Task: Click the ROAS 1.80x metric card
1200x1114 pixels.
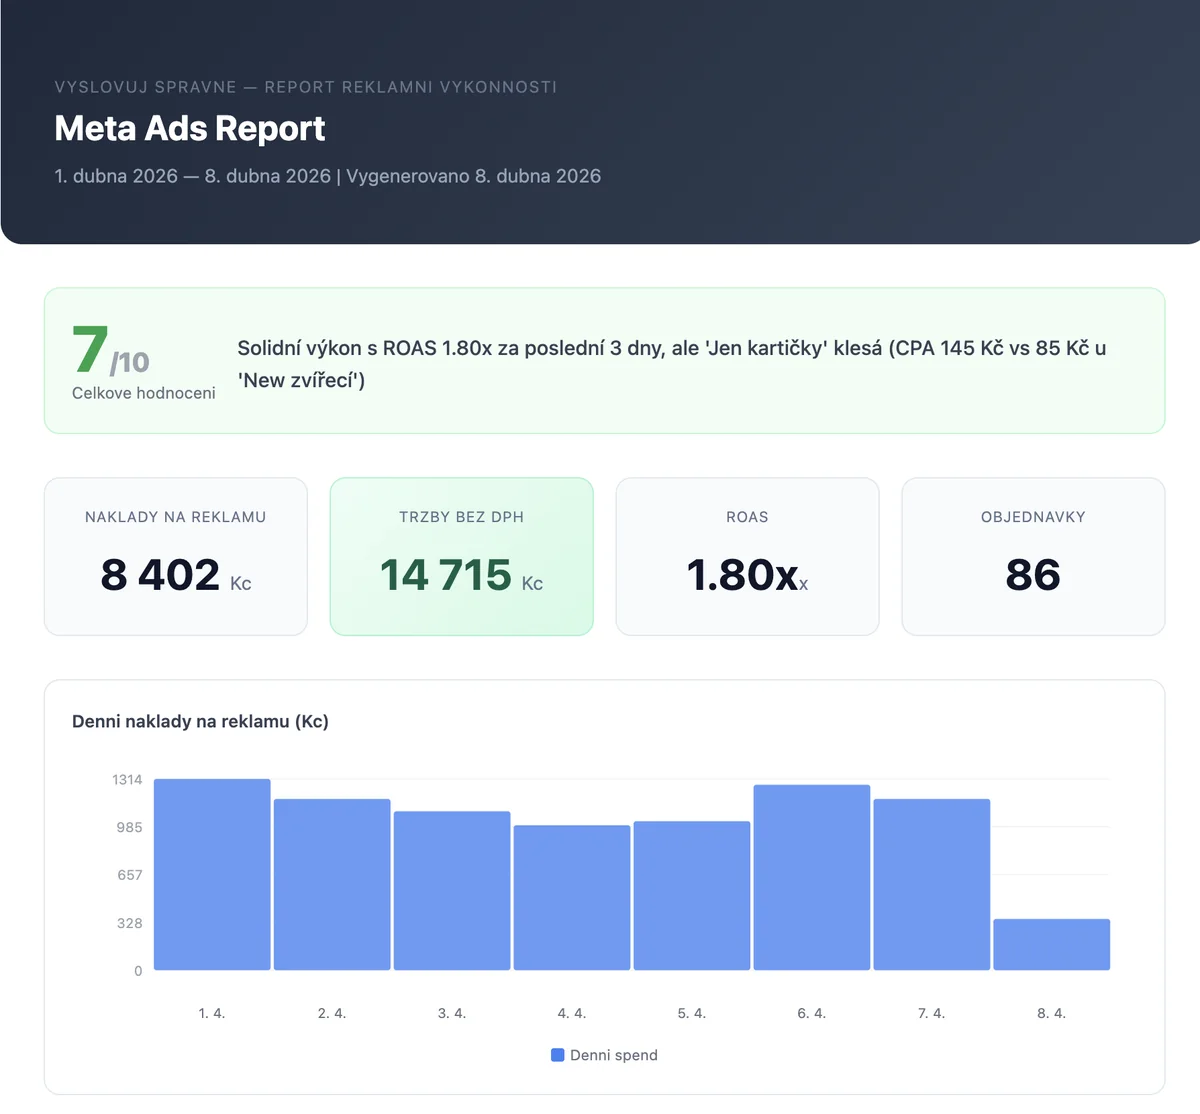Action: tap(747, 556)
